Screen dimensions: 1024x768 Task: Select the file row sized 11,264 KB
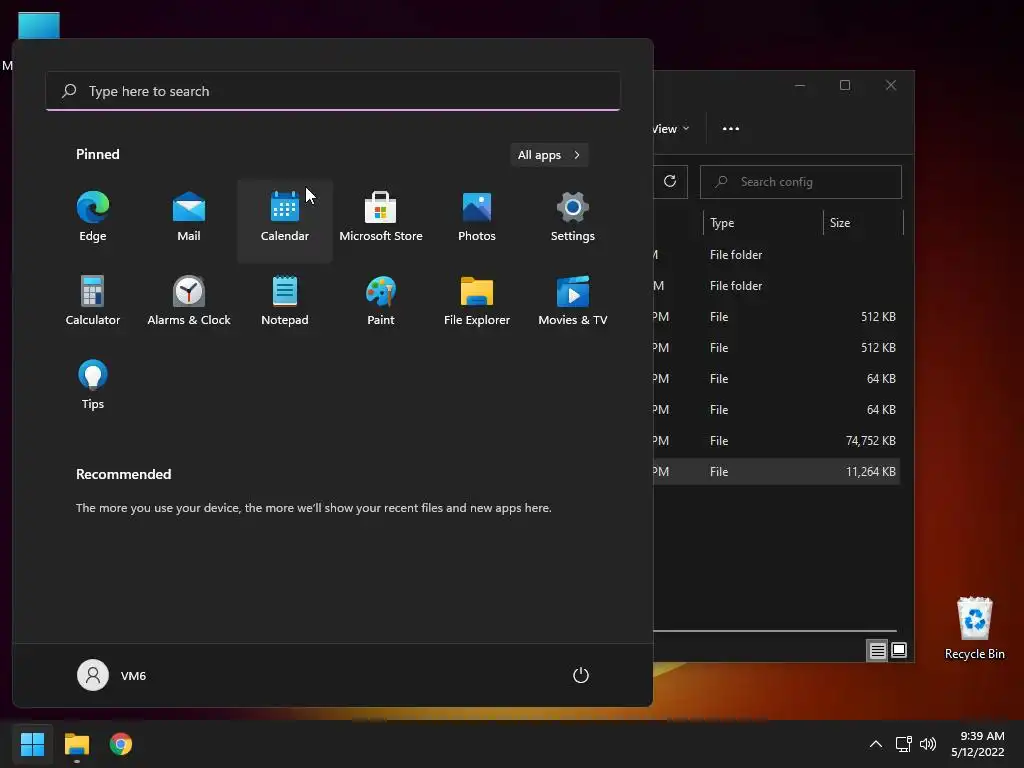pyautogui.click(x=776, y=472)
